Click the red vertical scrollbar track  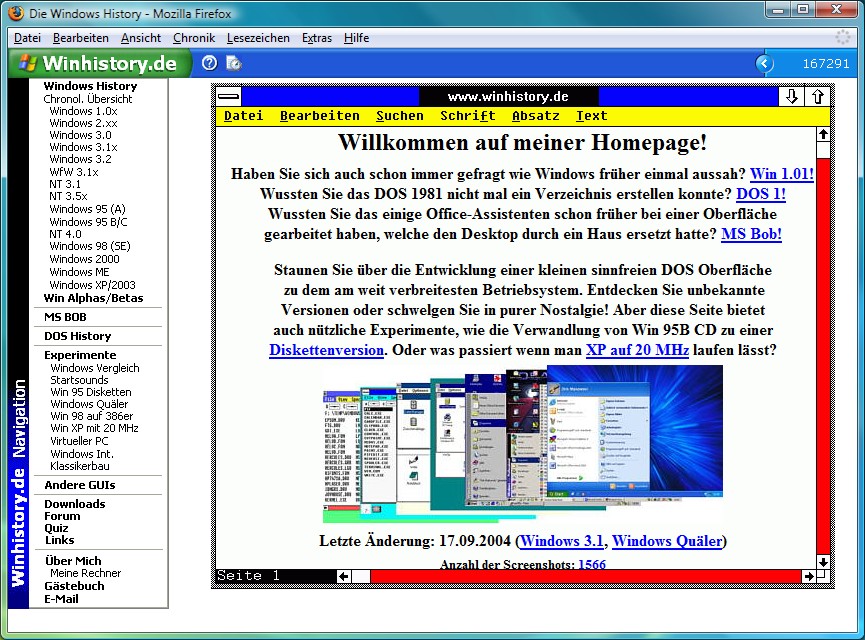click(x=823, y=356)
